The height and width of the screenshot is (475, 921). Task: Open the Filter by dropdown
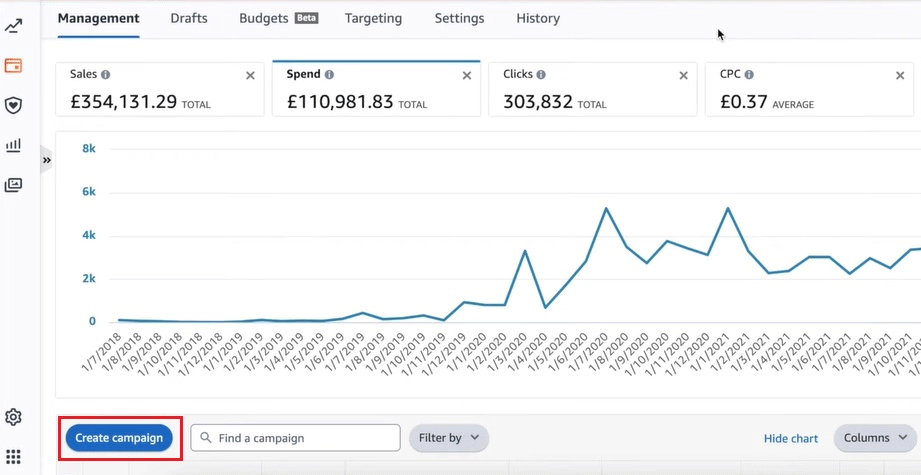448,438
